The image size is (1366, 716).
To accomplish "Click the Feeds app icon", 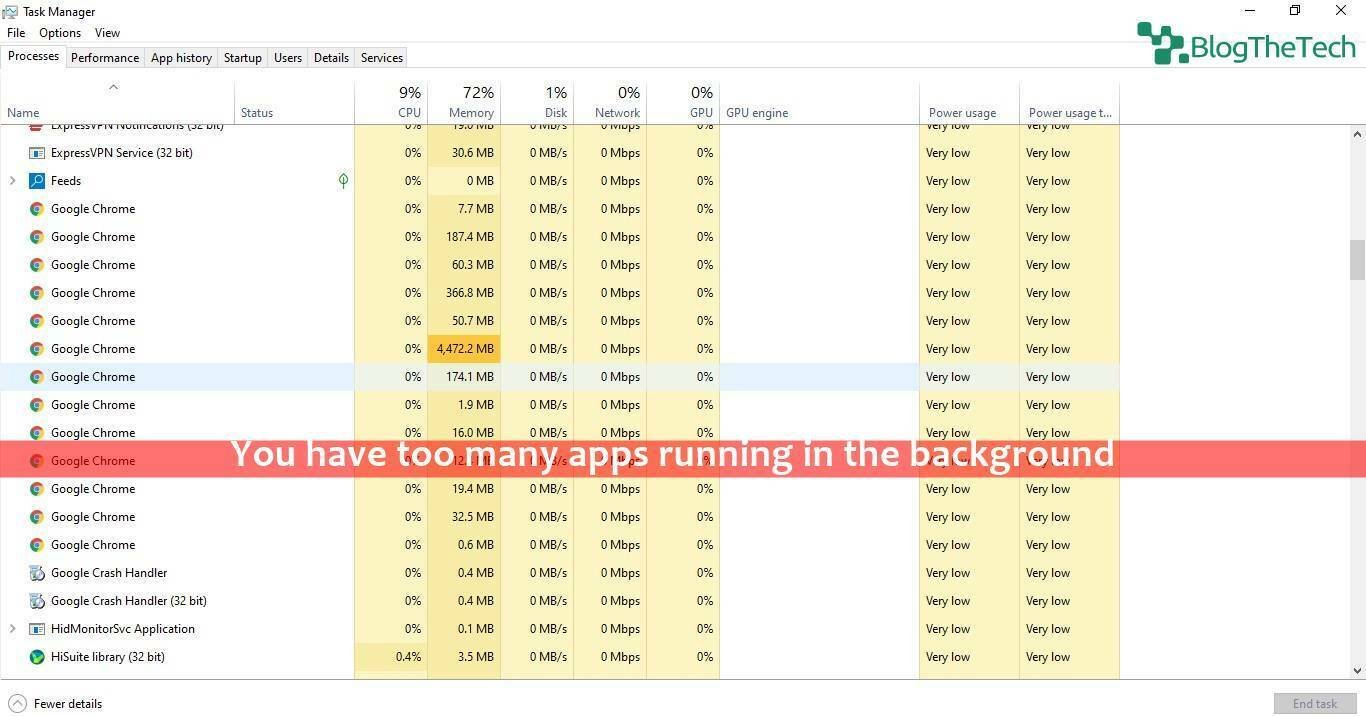I will [x=37, y=181].
